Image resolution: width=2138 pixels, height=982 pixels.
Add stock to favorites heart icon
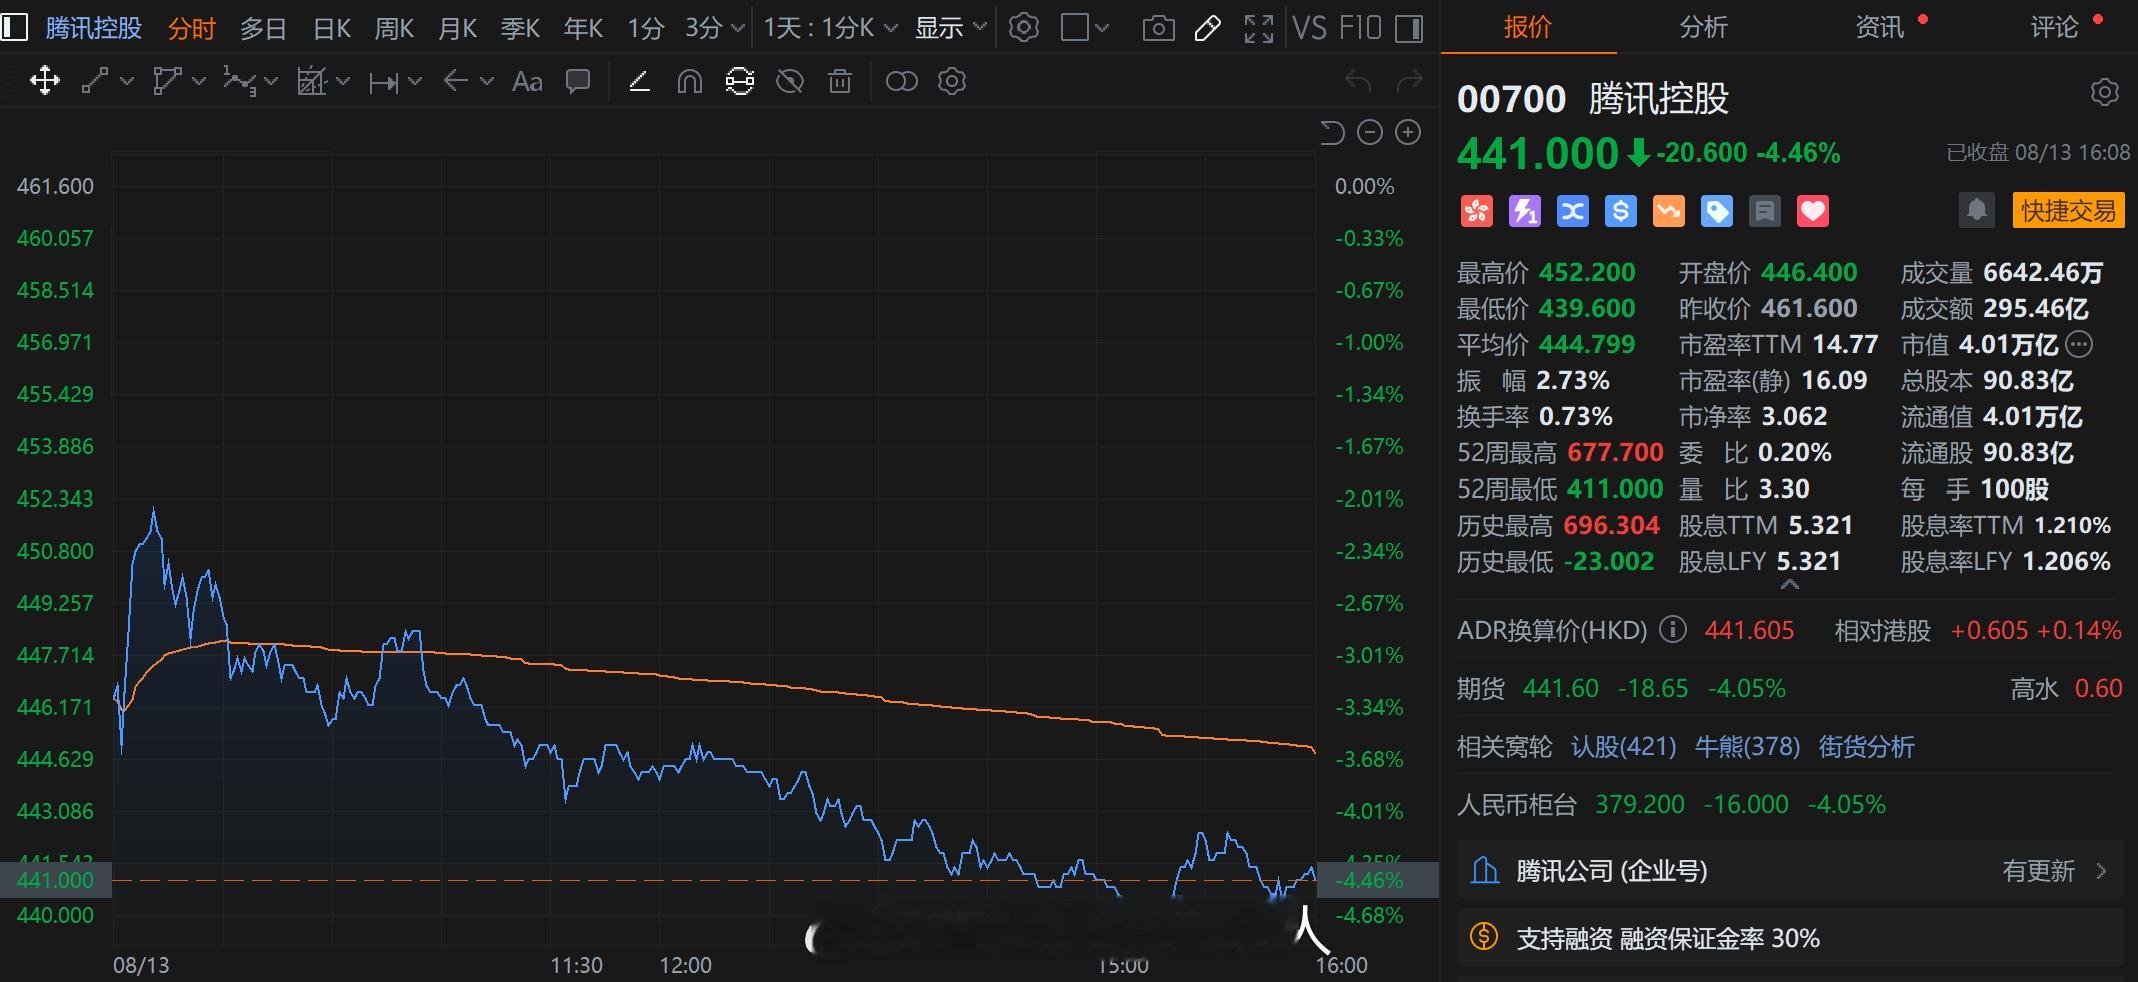coord(1813,211)
